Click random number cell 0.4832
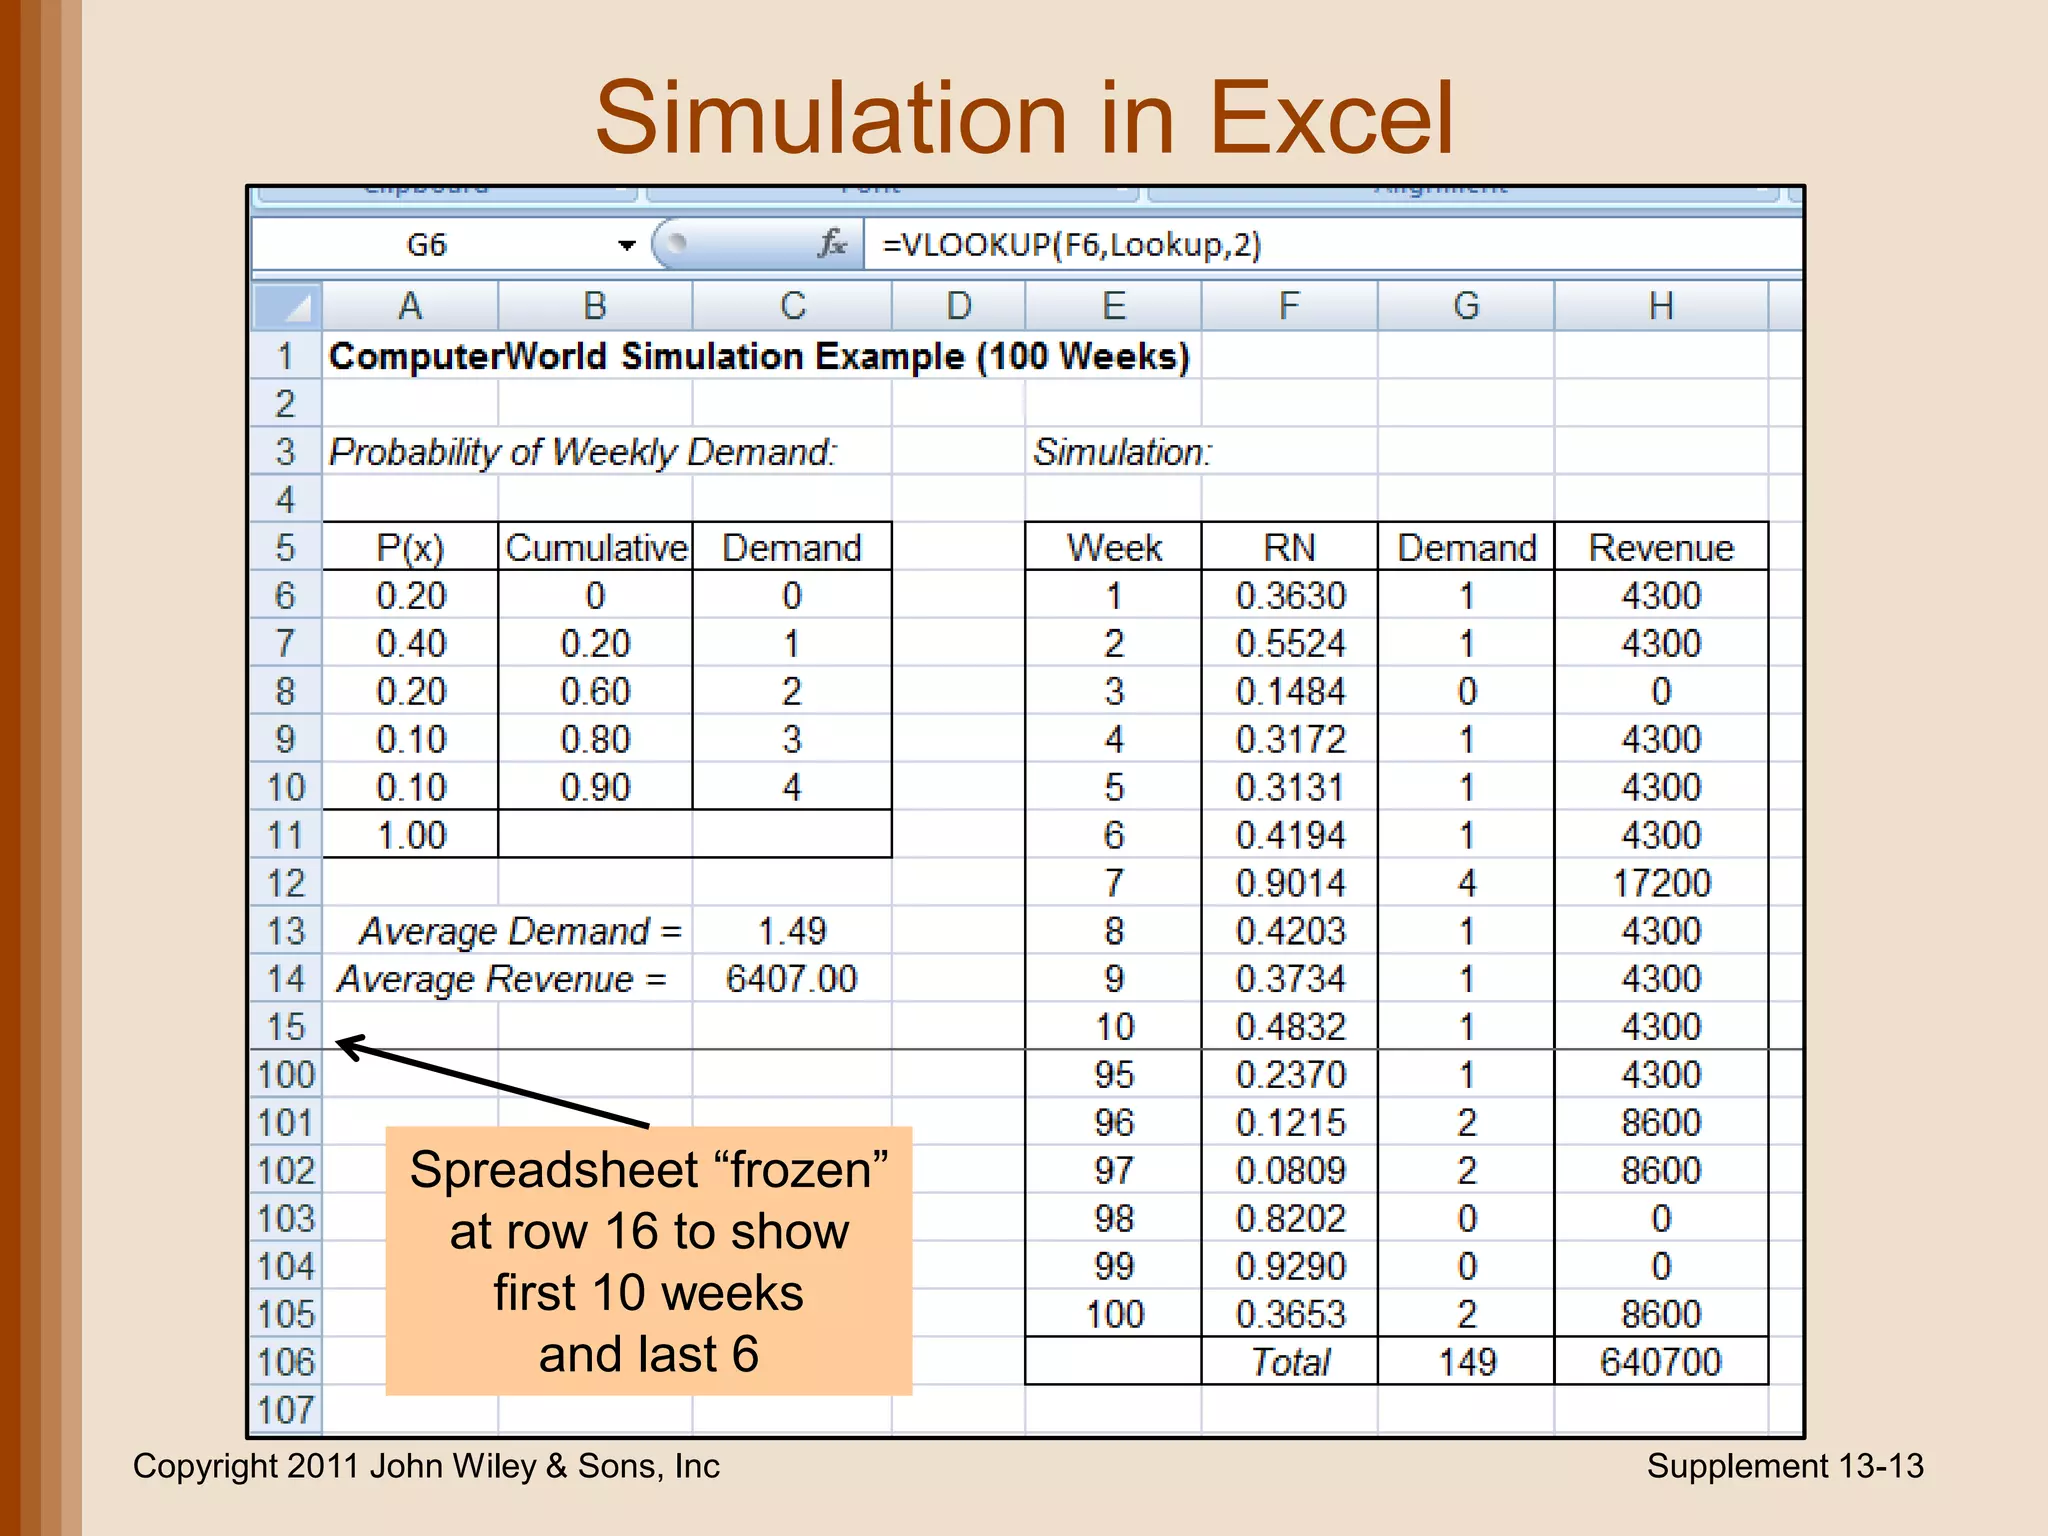The height and width of the screenshot is (1536, 2048). [1290, 1027]
